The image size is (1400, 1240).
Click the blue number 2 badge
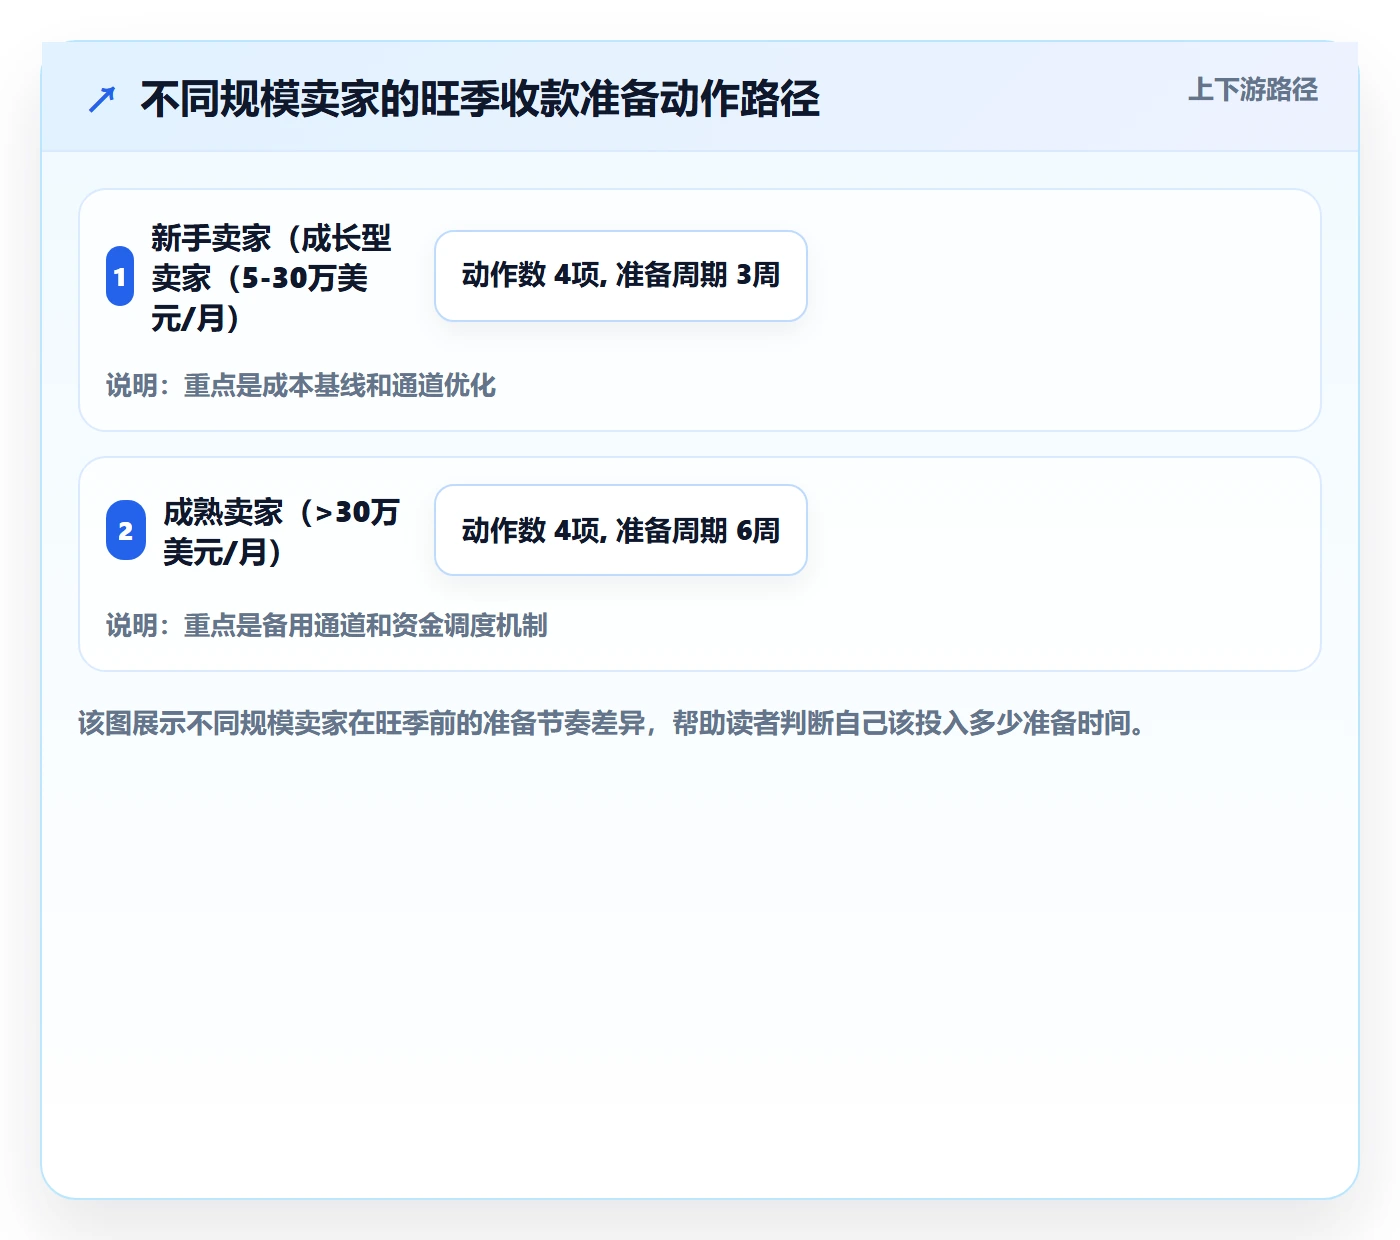click(126, 530)
